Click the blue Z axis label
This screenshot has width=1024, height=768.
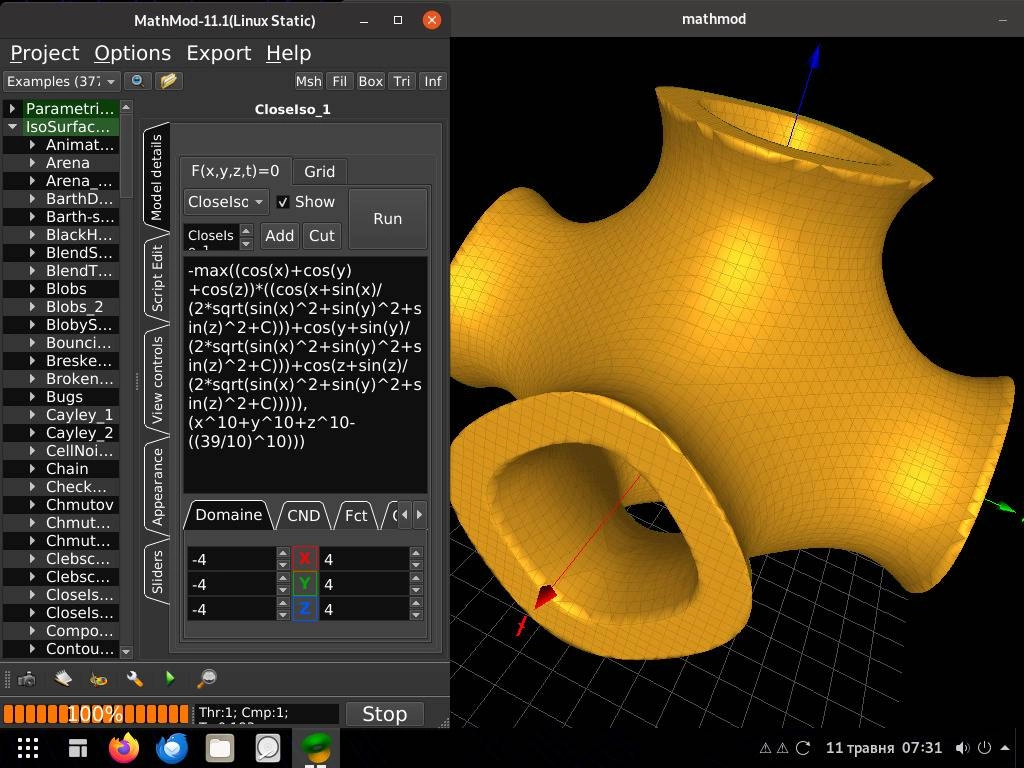coord(304,609)
